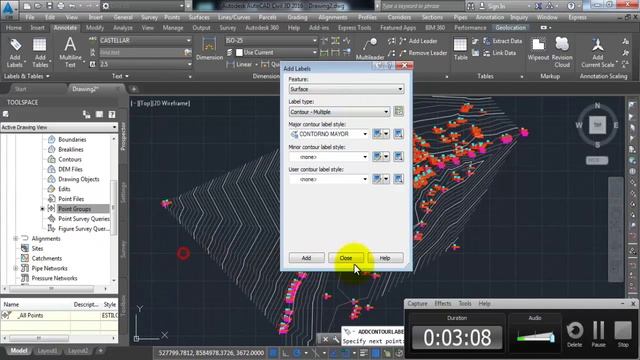Select Breaklines in the Toolspace tree
Image resolution: width=640 pixels, height=360 pixels.
pos(71,149)
